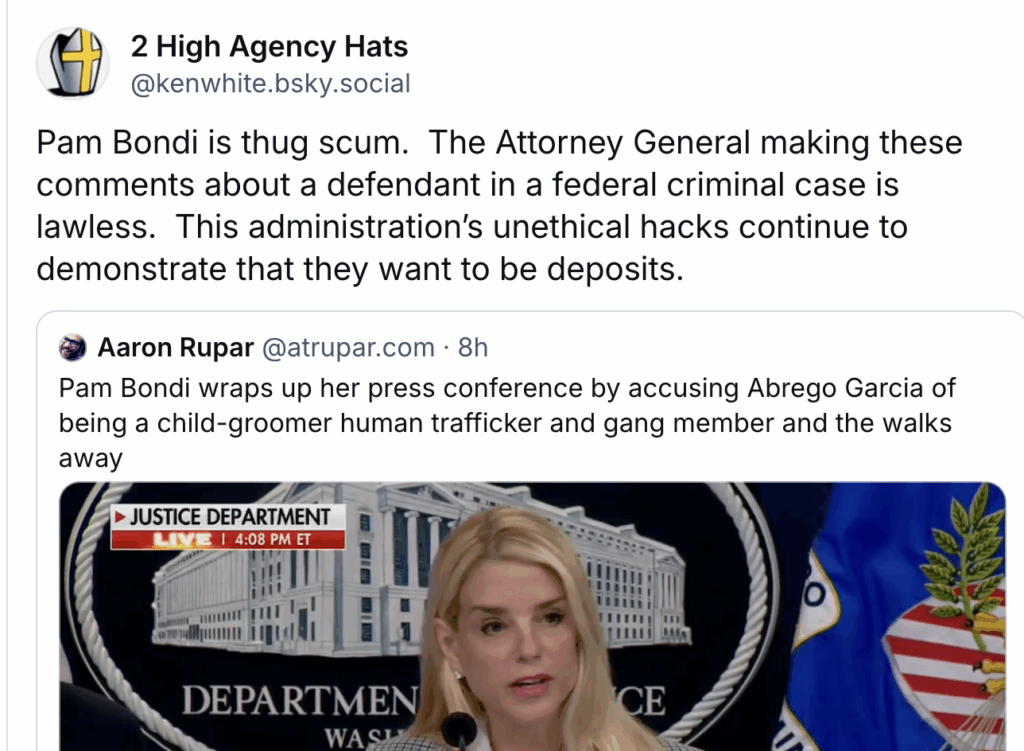Click the red "LIVE 4:08 PM ET" badge
Screen dimensions: 1024x751
click(x=227, y=539)
